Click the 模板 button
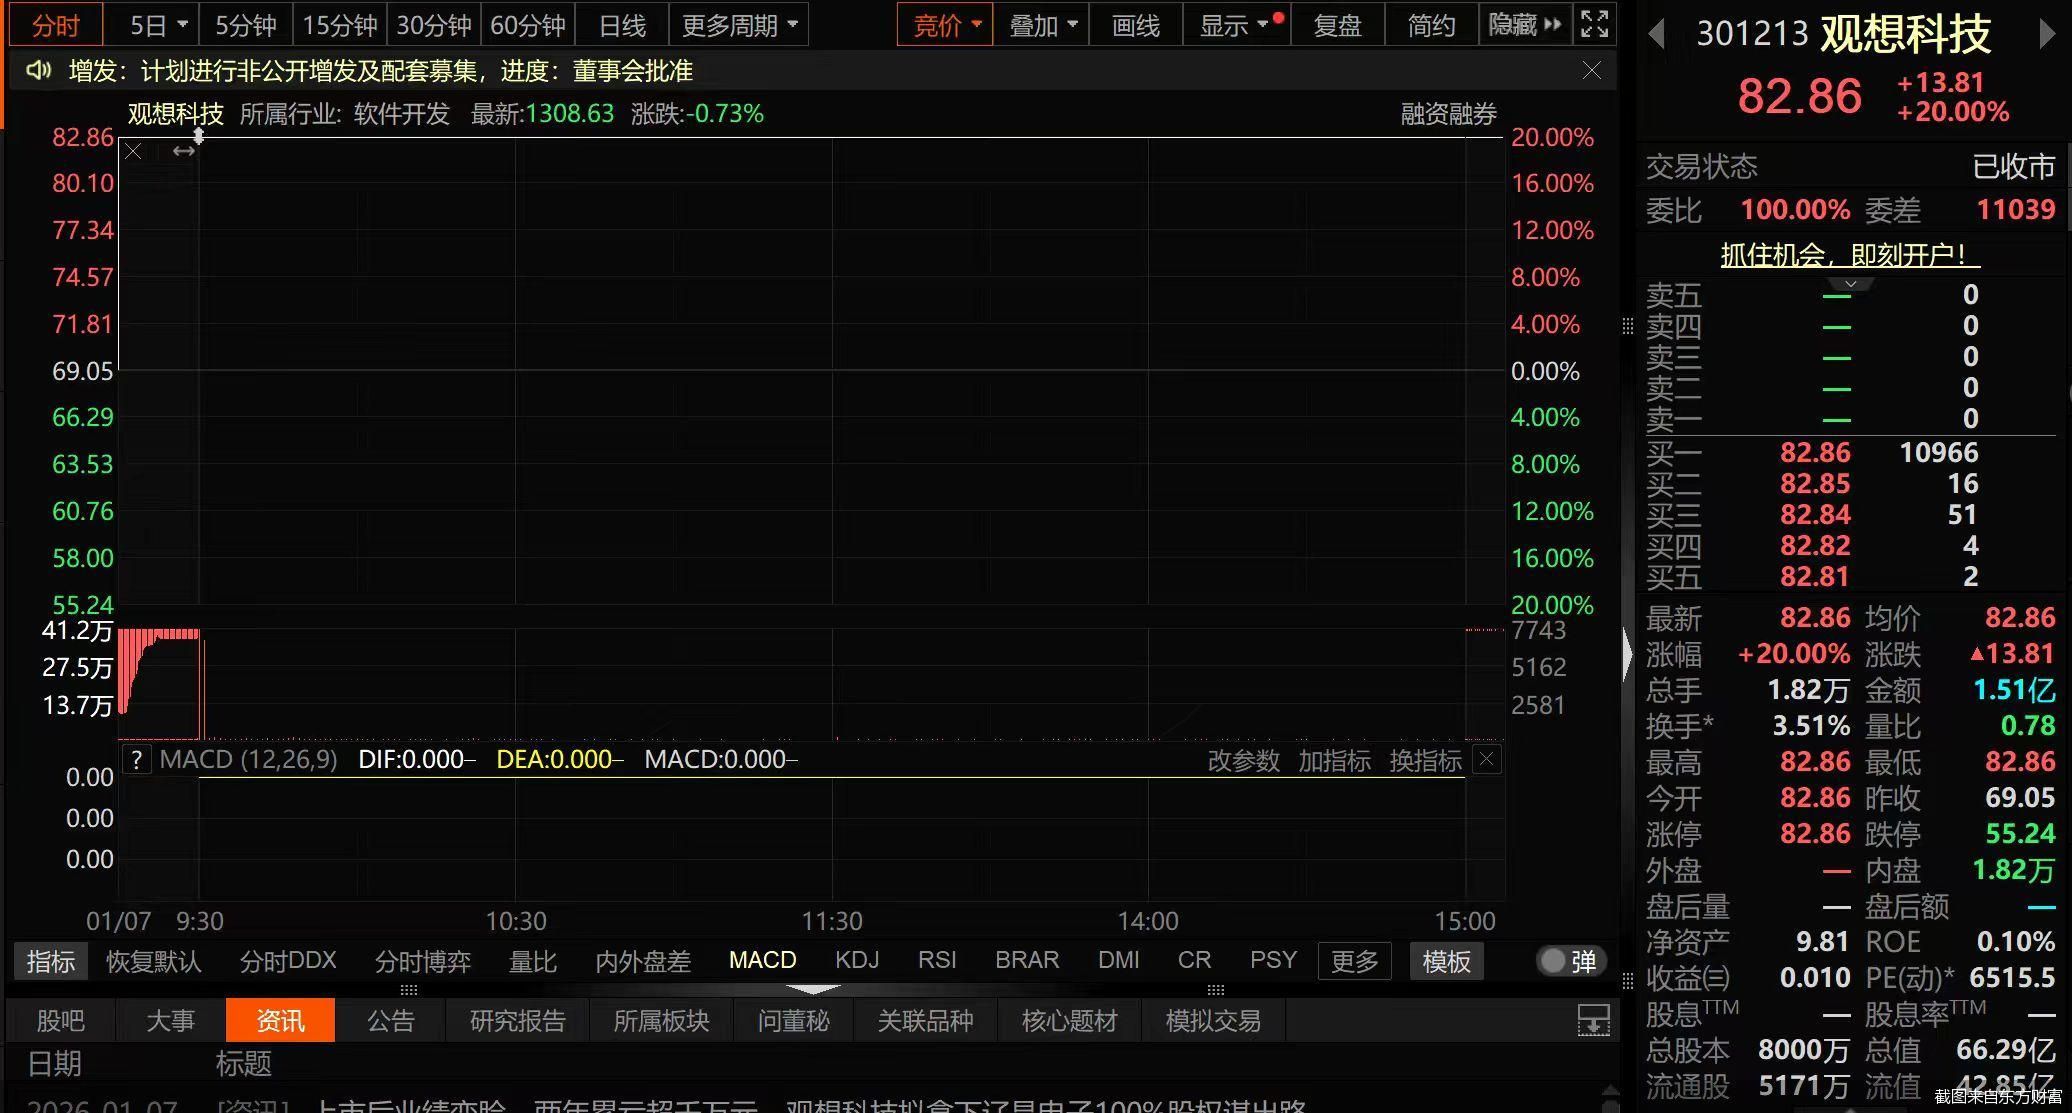The width and height of the screenshot is (2072, 1113). point(1446,961)
